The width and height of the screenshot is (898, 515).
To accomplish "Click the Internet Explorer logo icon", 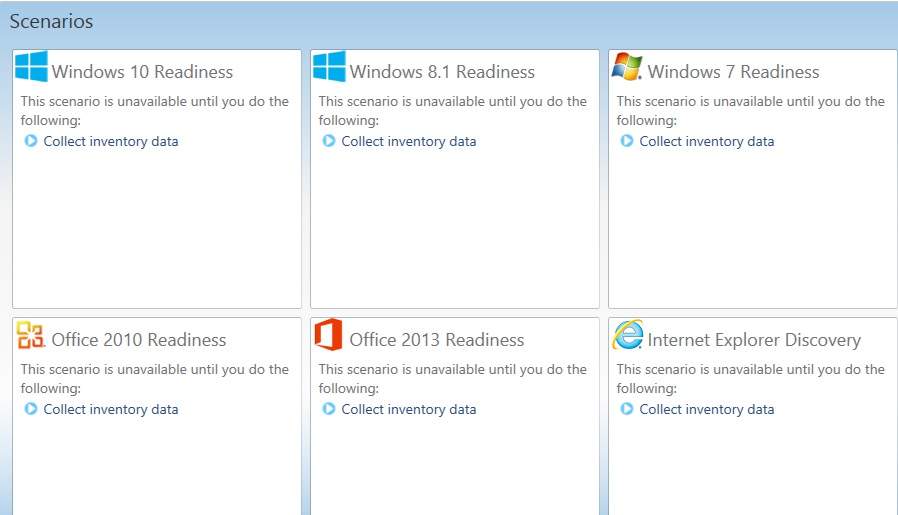I will pos(627,336).
